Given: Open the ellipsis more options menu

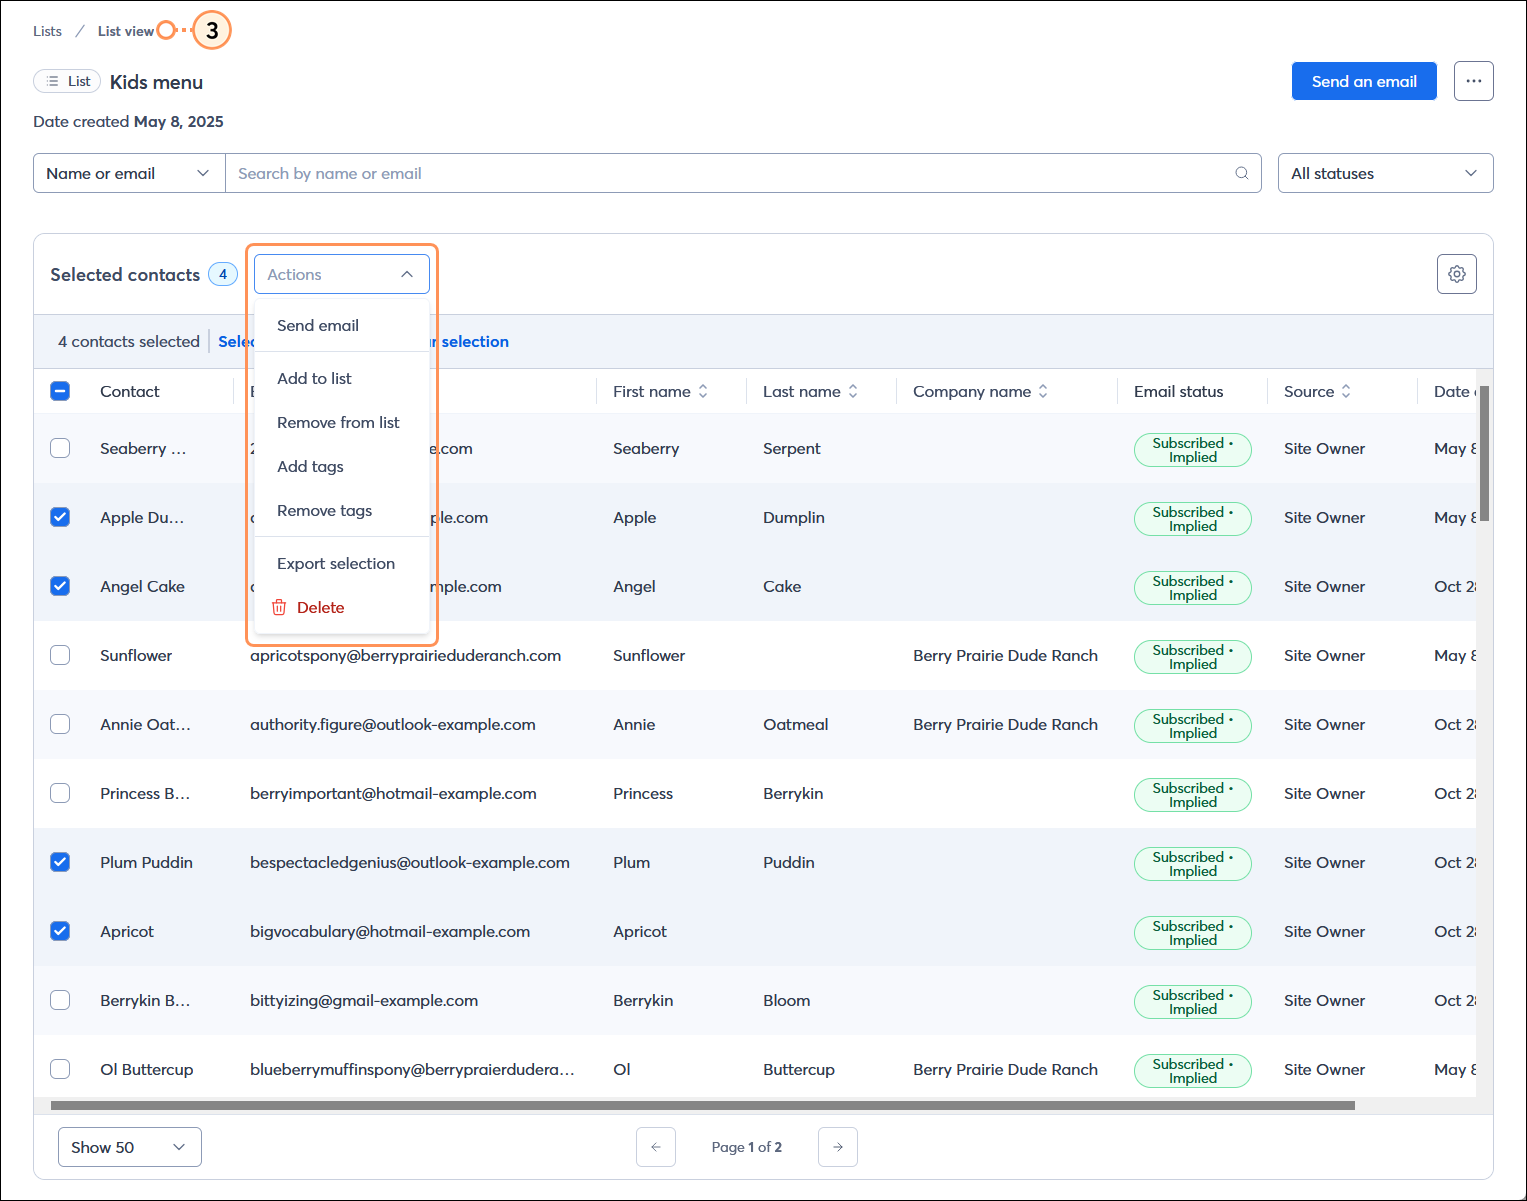Looking at the screenshot, I should tap(1473, 81).
